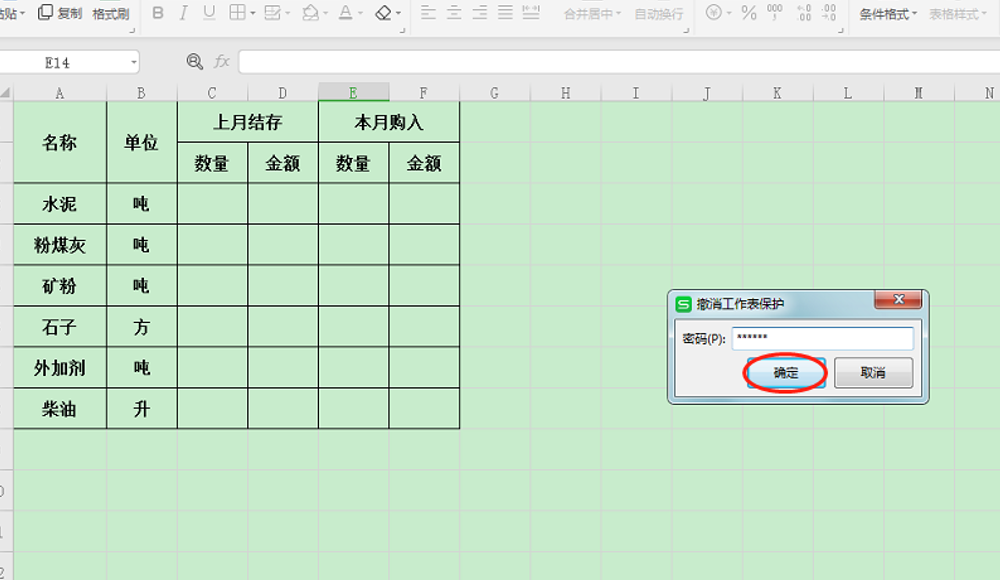This screenshot has height=580, width=1000.
Task: Open the insert function fx button
Action: coord(221,61)
